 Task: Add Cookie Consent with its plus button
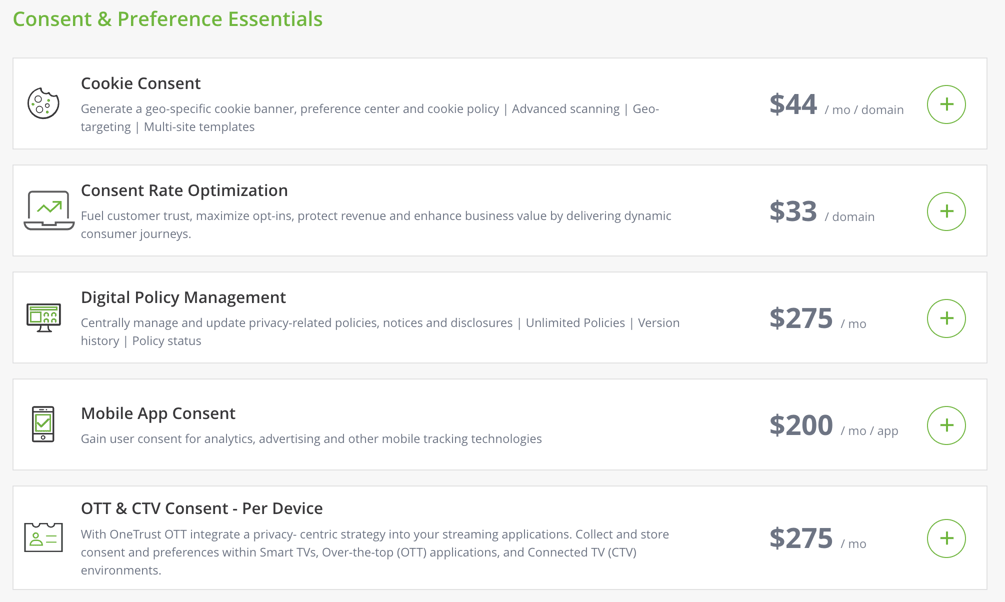click(x=946, y=104)
